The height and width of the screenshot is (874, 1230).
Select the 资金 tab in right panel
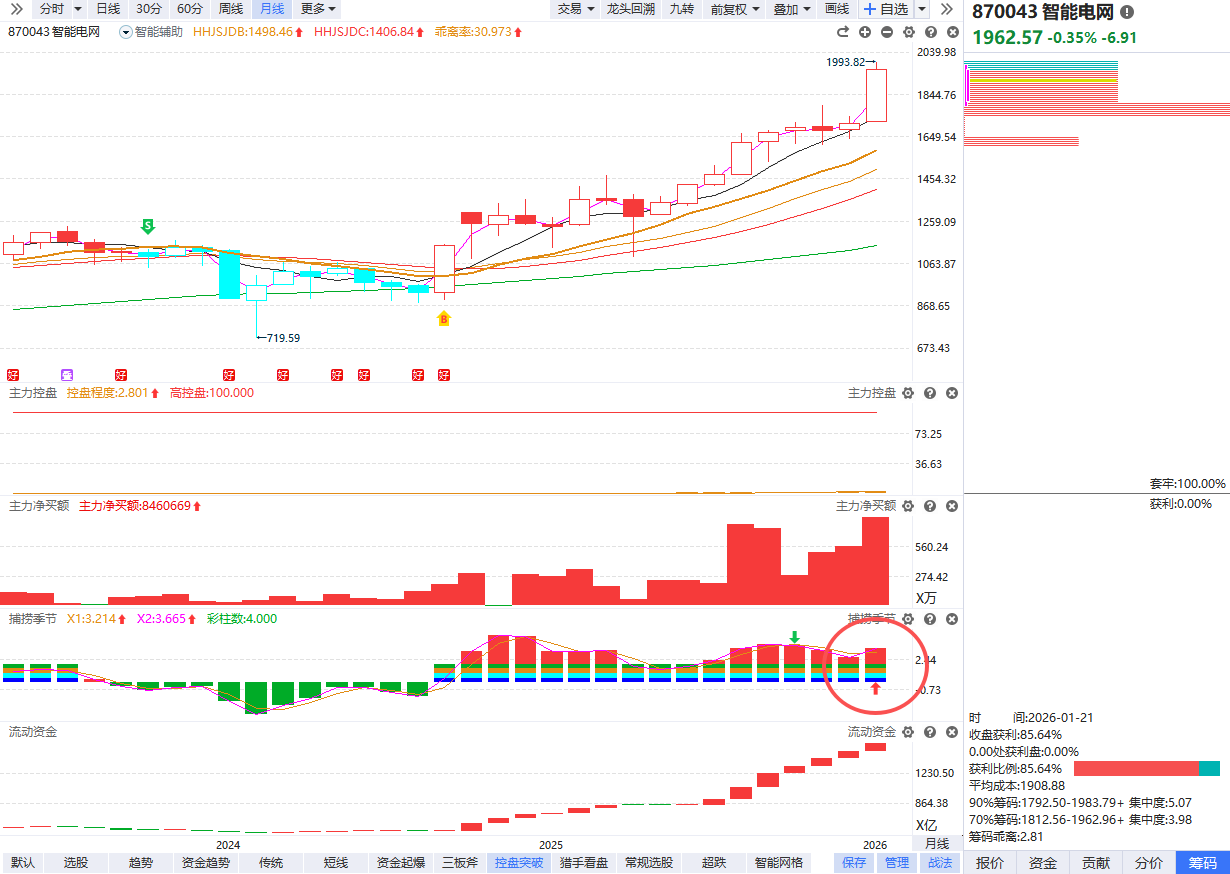[1043, 863]
